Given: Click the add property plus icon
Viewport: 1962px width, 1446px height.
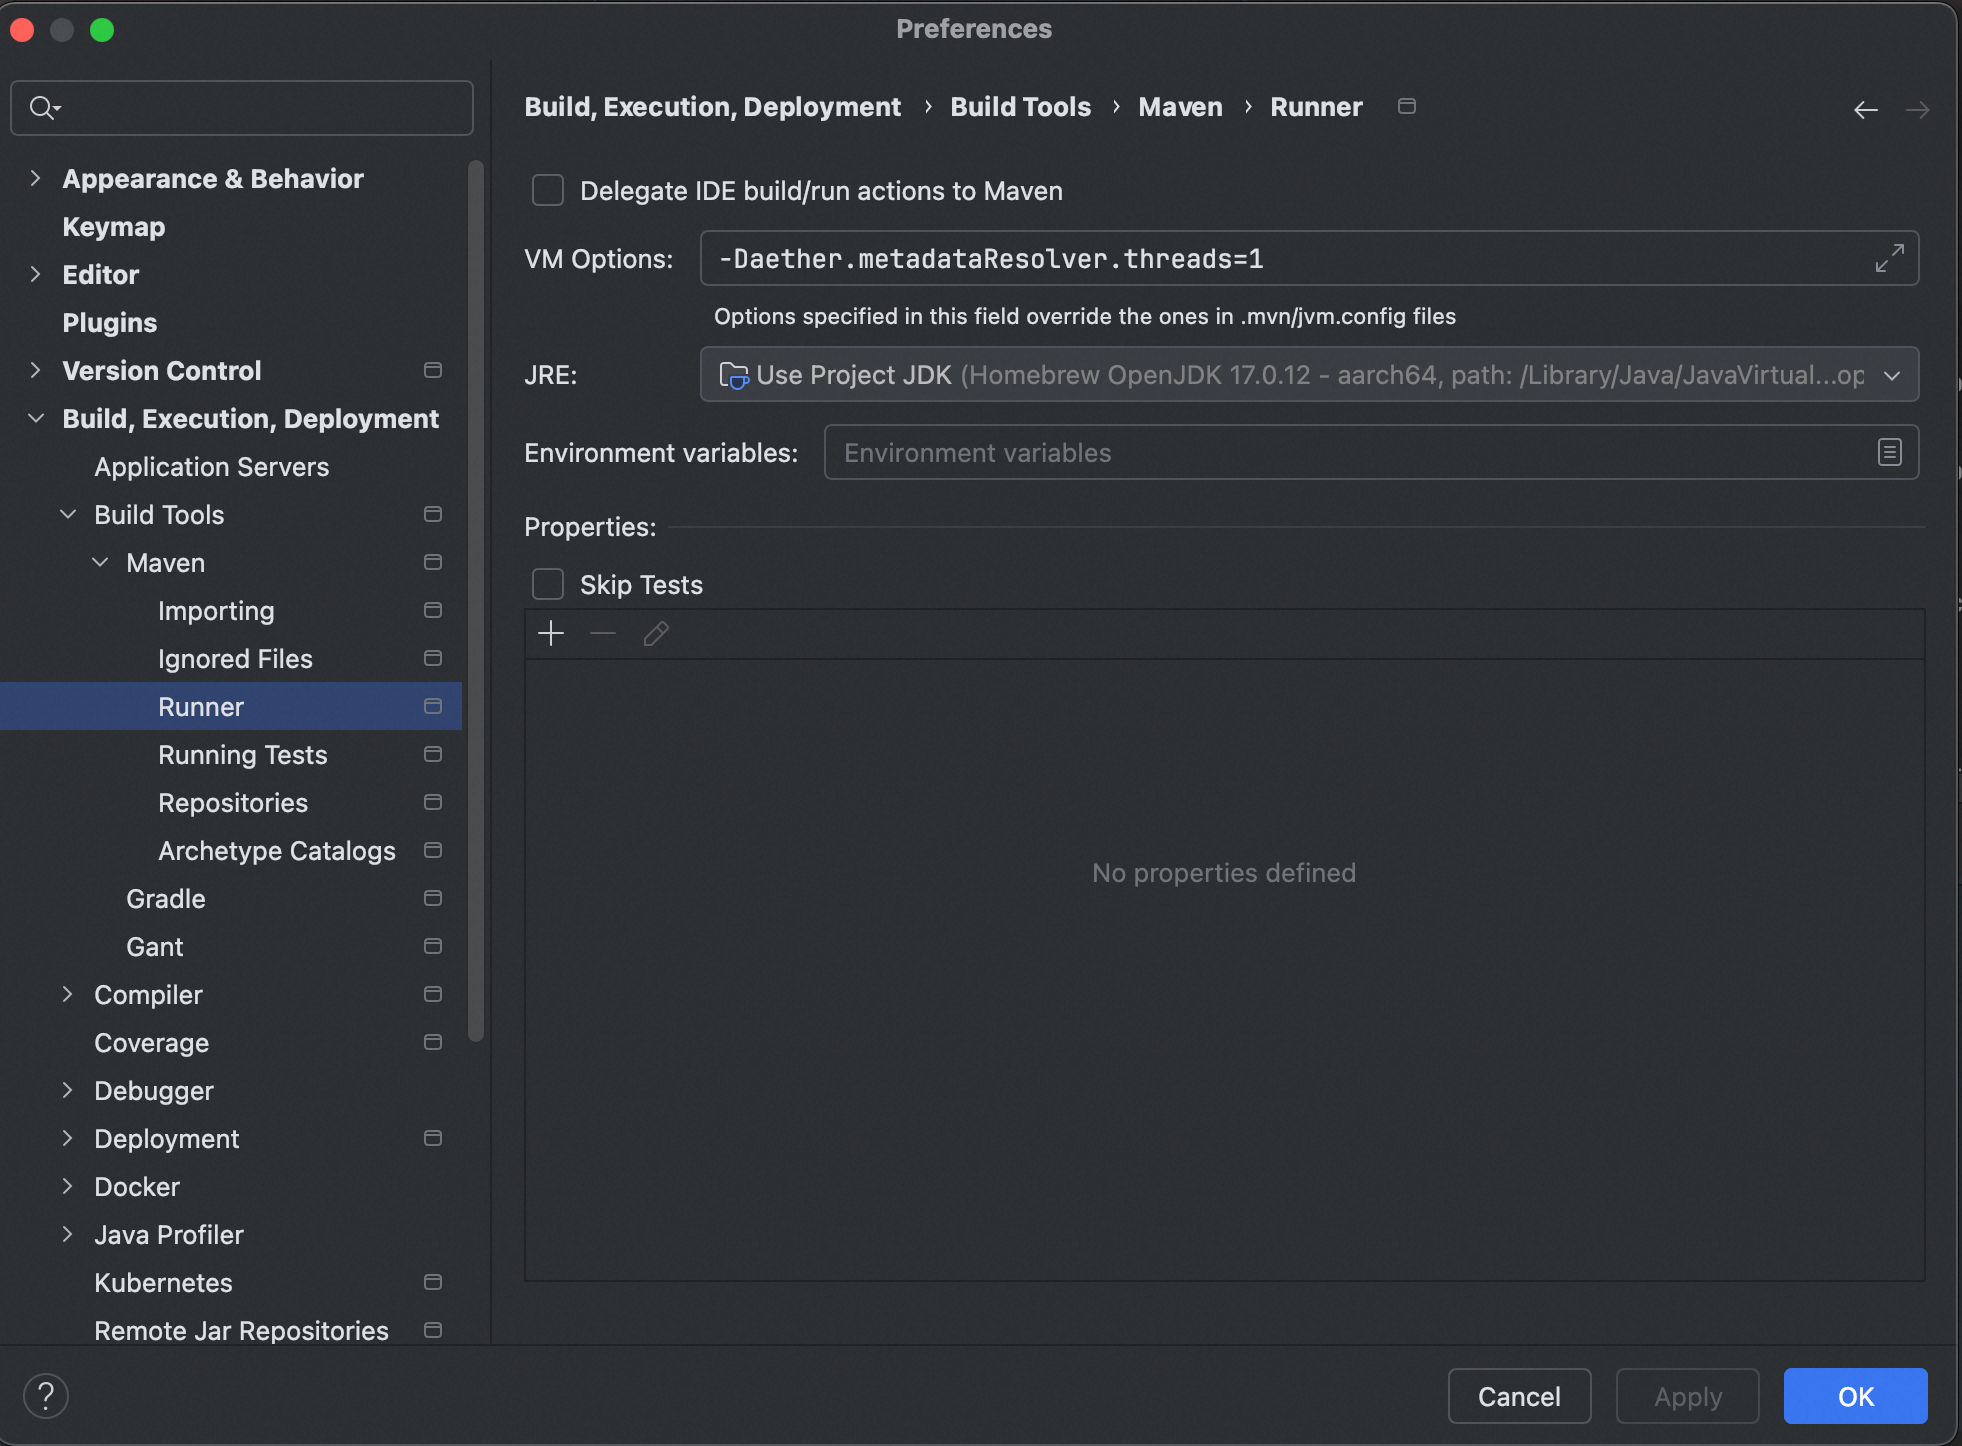Looking at the screenshot, I should pos(551,634).
